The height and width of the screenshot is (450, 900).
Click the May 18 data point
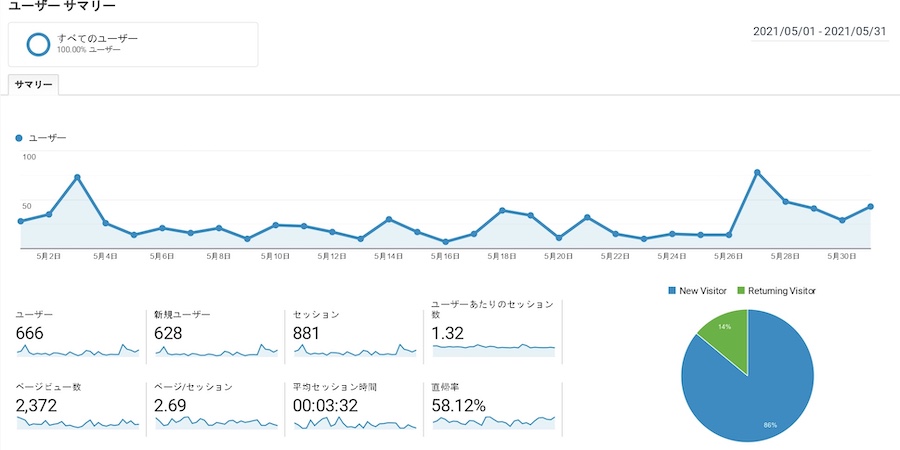pyautogui.click(x=502, y=210)
